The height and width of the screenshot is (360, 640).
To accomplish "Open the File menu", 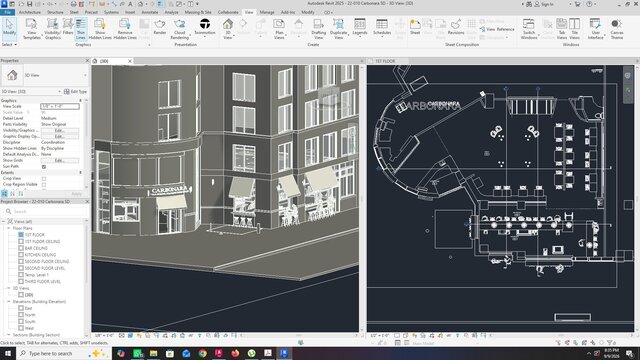I will pyautogui.click(x=7, y=12).
